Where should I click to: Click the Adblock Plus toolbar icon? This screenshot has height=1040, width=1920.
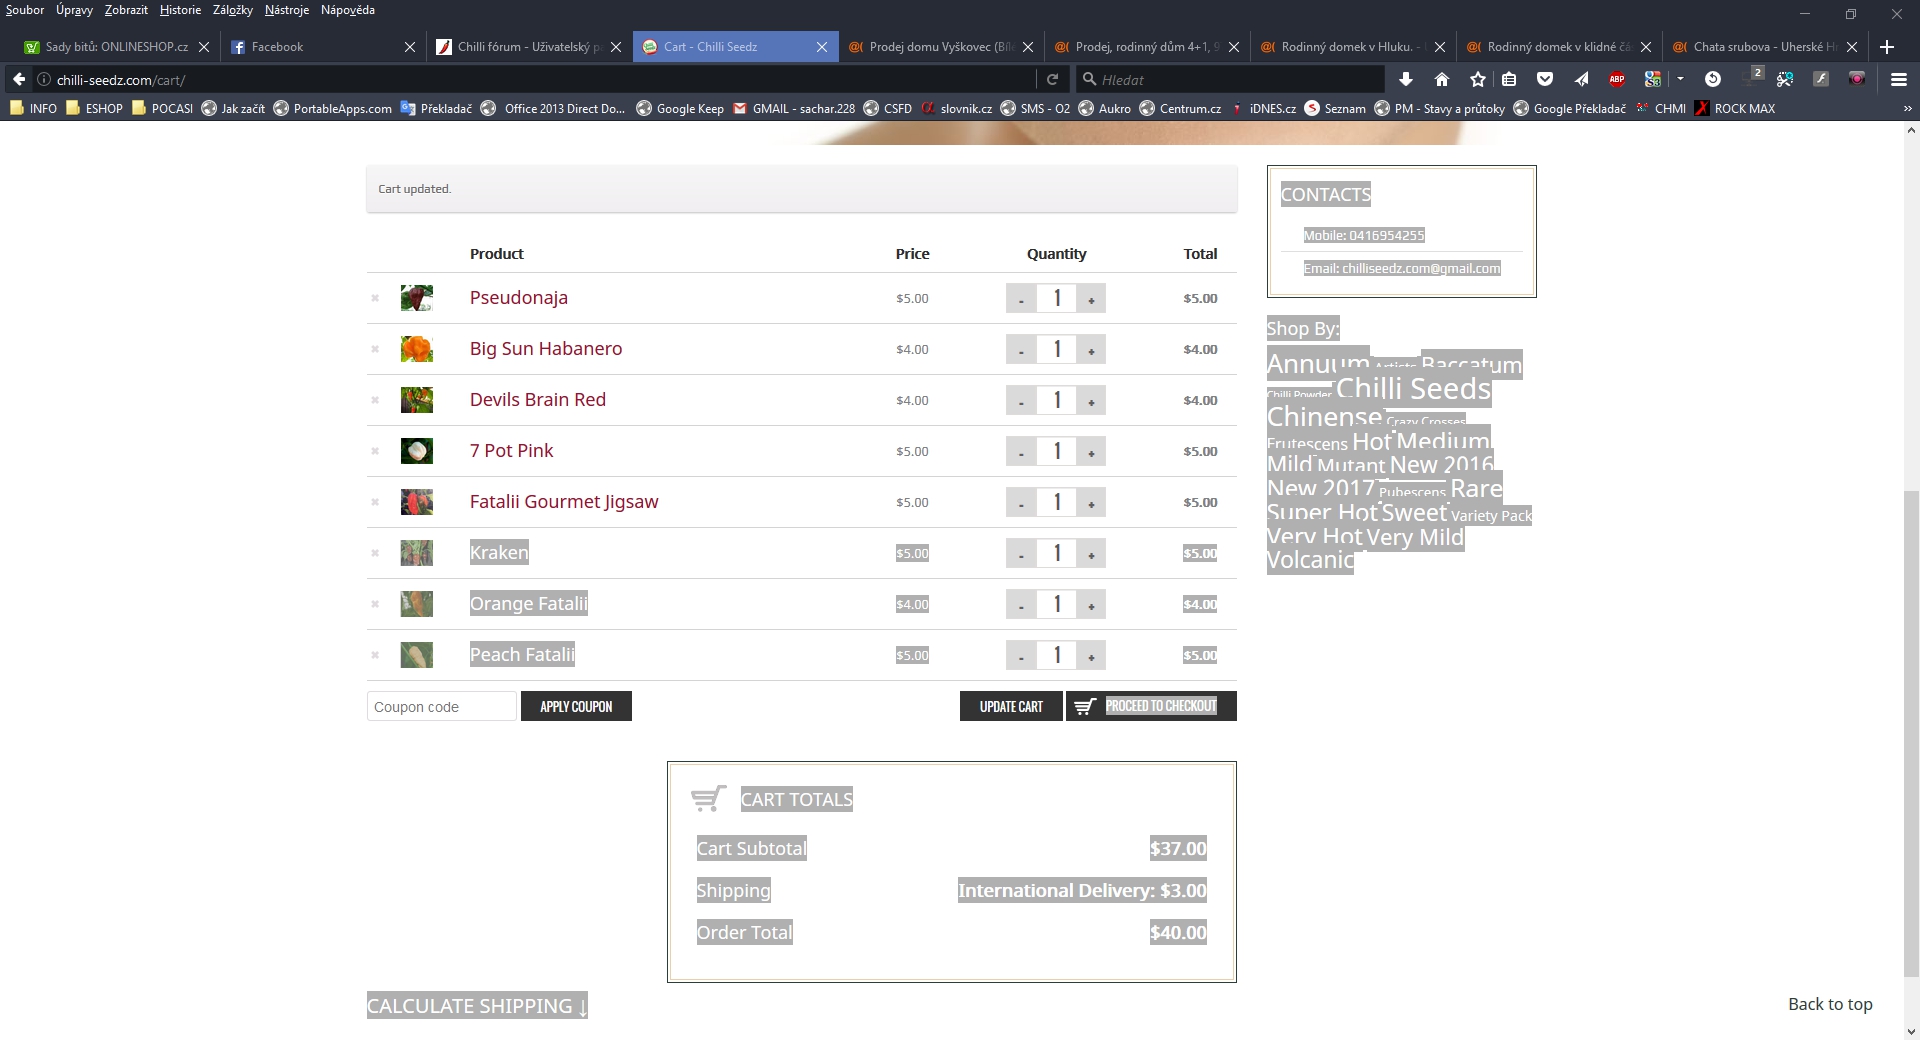[x=1616, y=79]
